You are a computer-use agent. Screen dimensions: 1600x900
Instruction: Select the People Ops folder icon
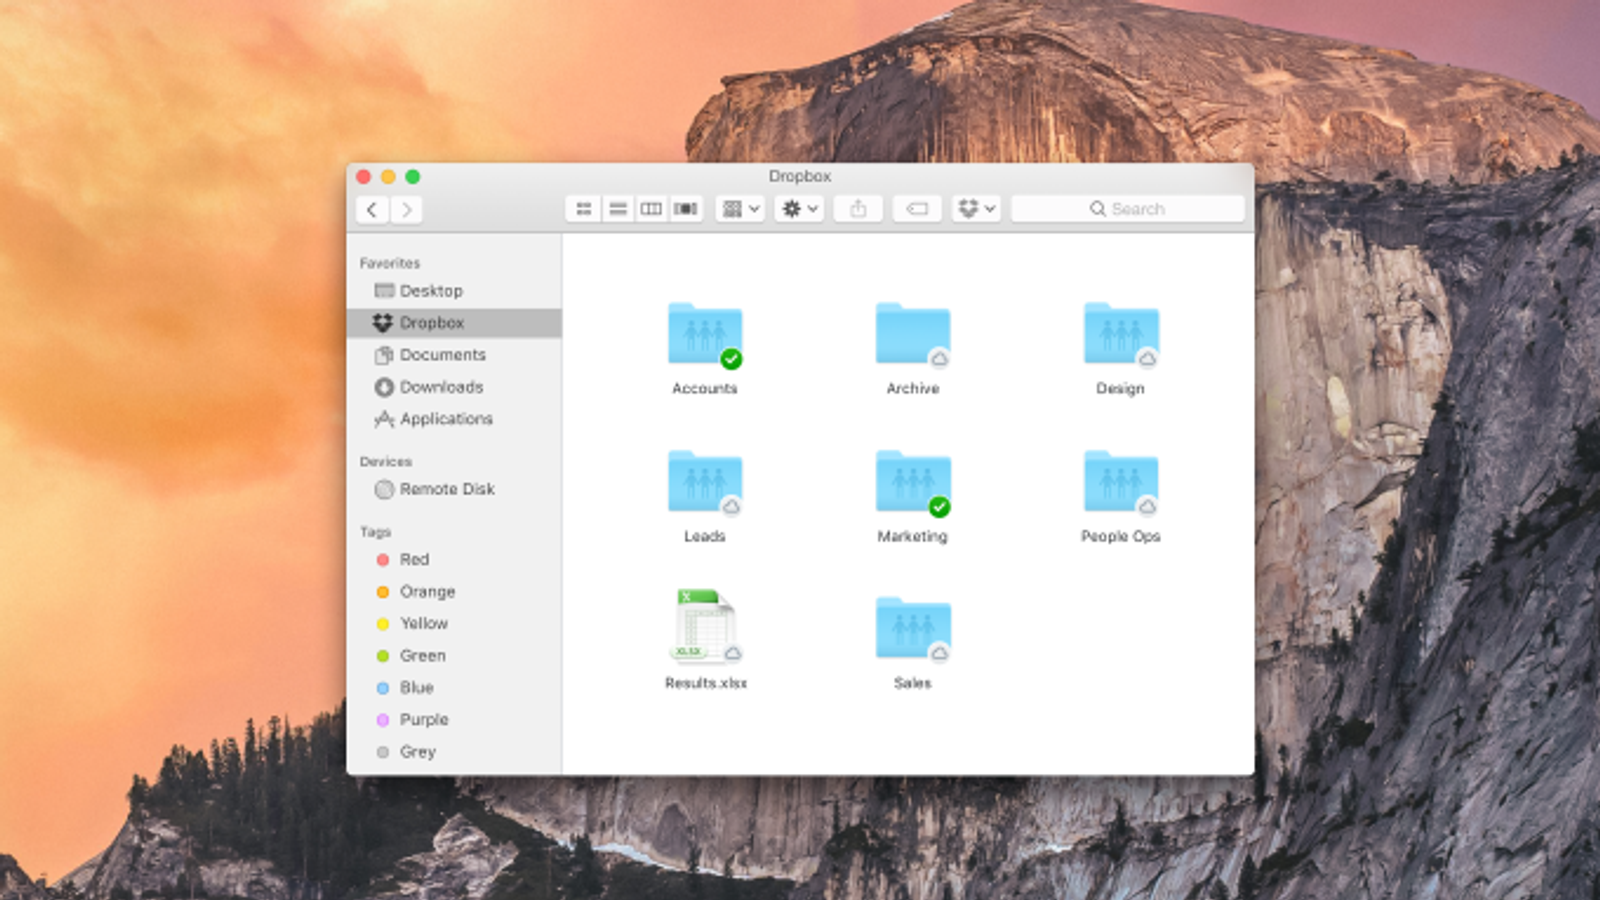click(x=1121, y=482)
